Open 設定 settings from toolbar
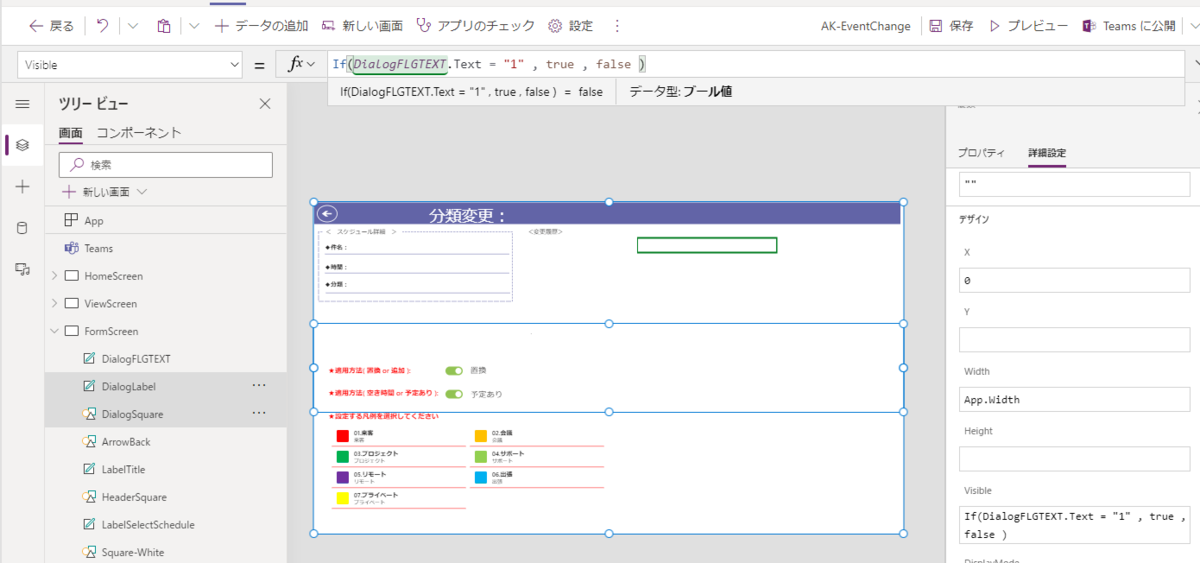Viewport: 1200px width, 563px height. [570, 26]
